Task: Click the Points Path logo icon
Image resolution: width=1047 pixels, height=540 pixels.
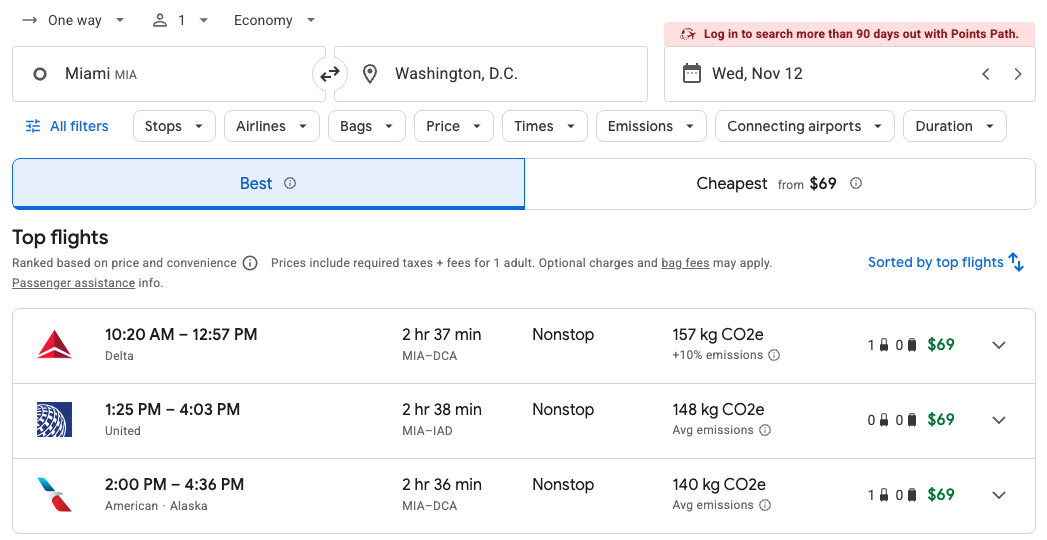Action: (x=688, y=34)
